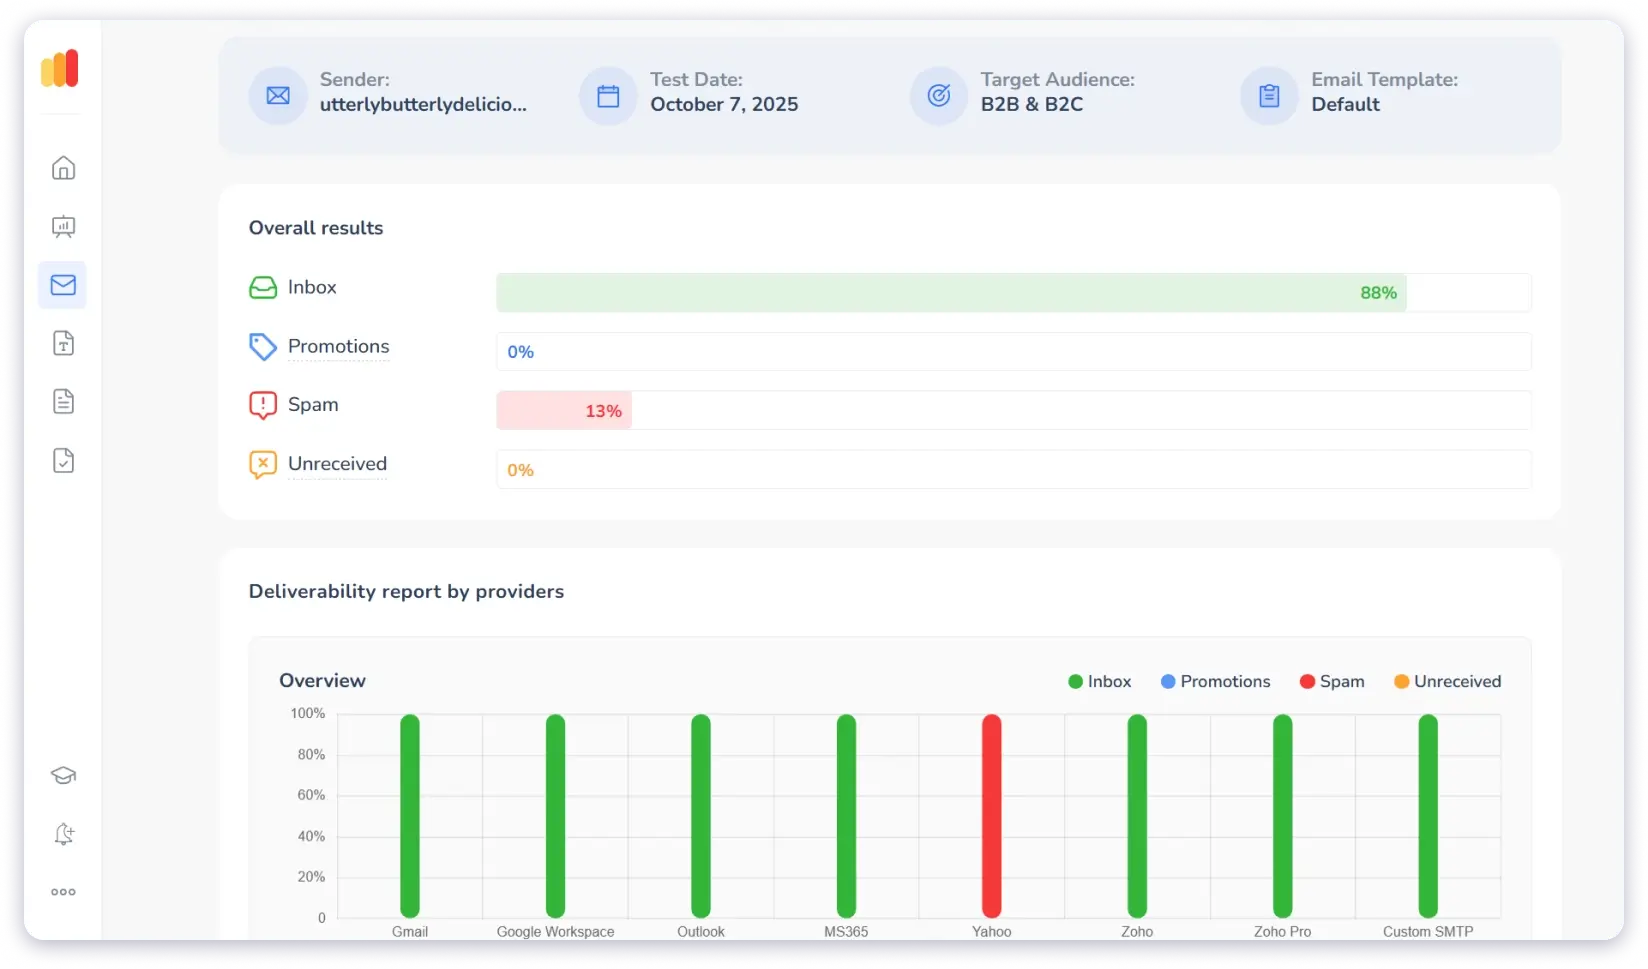Toggle the Promotions legend series

[x=1215, y=681]
